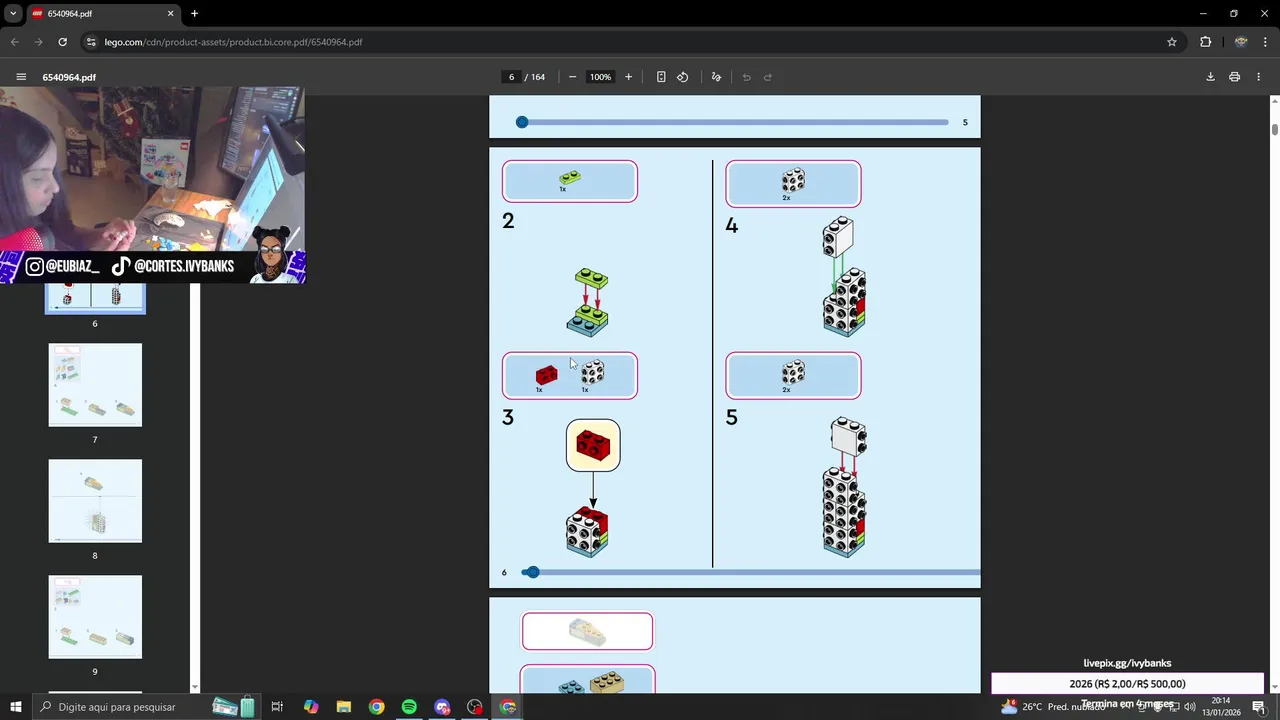Open the notification center icon
The width and height of the screenshot is (1280, 720).
coord(1259,707)
